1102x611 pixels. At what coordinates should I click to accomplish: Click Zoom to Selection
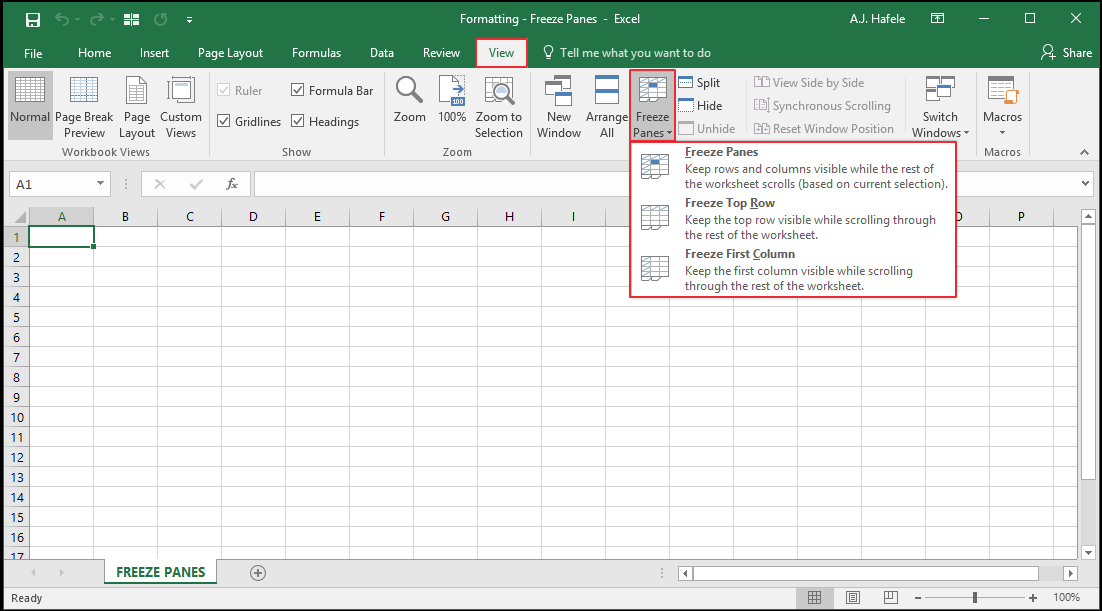click(498, 105)
